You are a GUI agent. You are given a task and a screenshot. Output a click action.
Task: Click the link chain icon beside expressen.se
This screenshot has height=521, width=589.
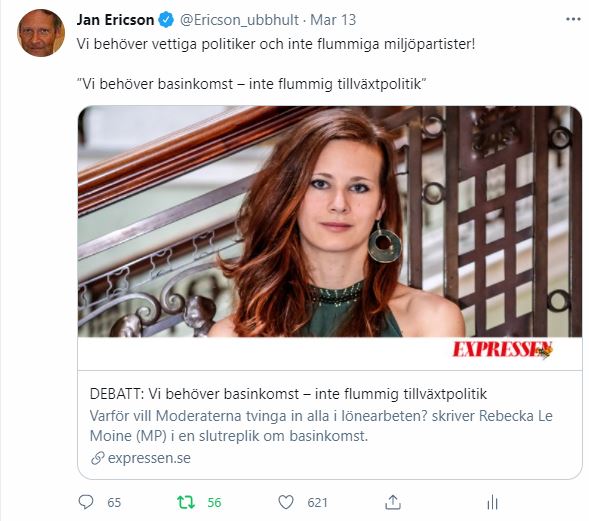[x=97, y=458]
